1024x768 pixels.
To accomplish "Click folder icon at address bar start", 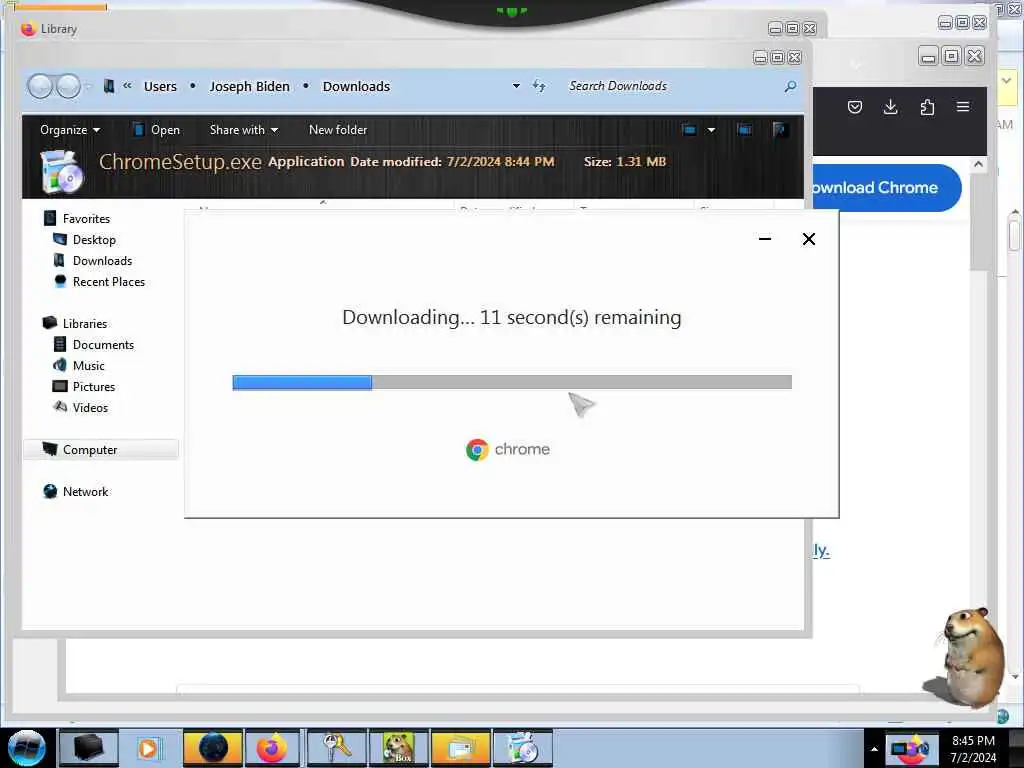I will click(109, 86).
